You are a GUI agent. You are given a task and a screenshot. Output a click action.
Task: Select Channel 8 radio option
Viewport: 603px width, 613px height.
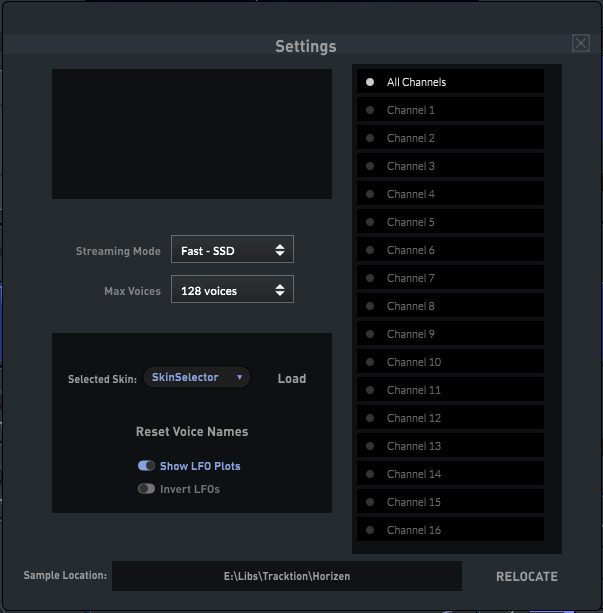coord(450,305)
